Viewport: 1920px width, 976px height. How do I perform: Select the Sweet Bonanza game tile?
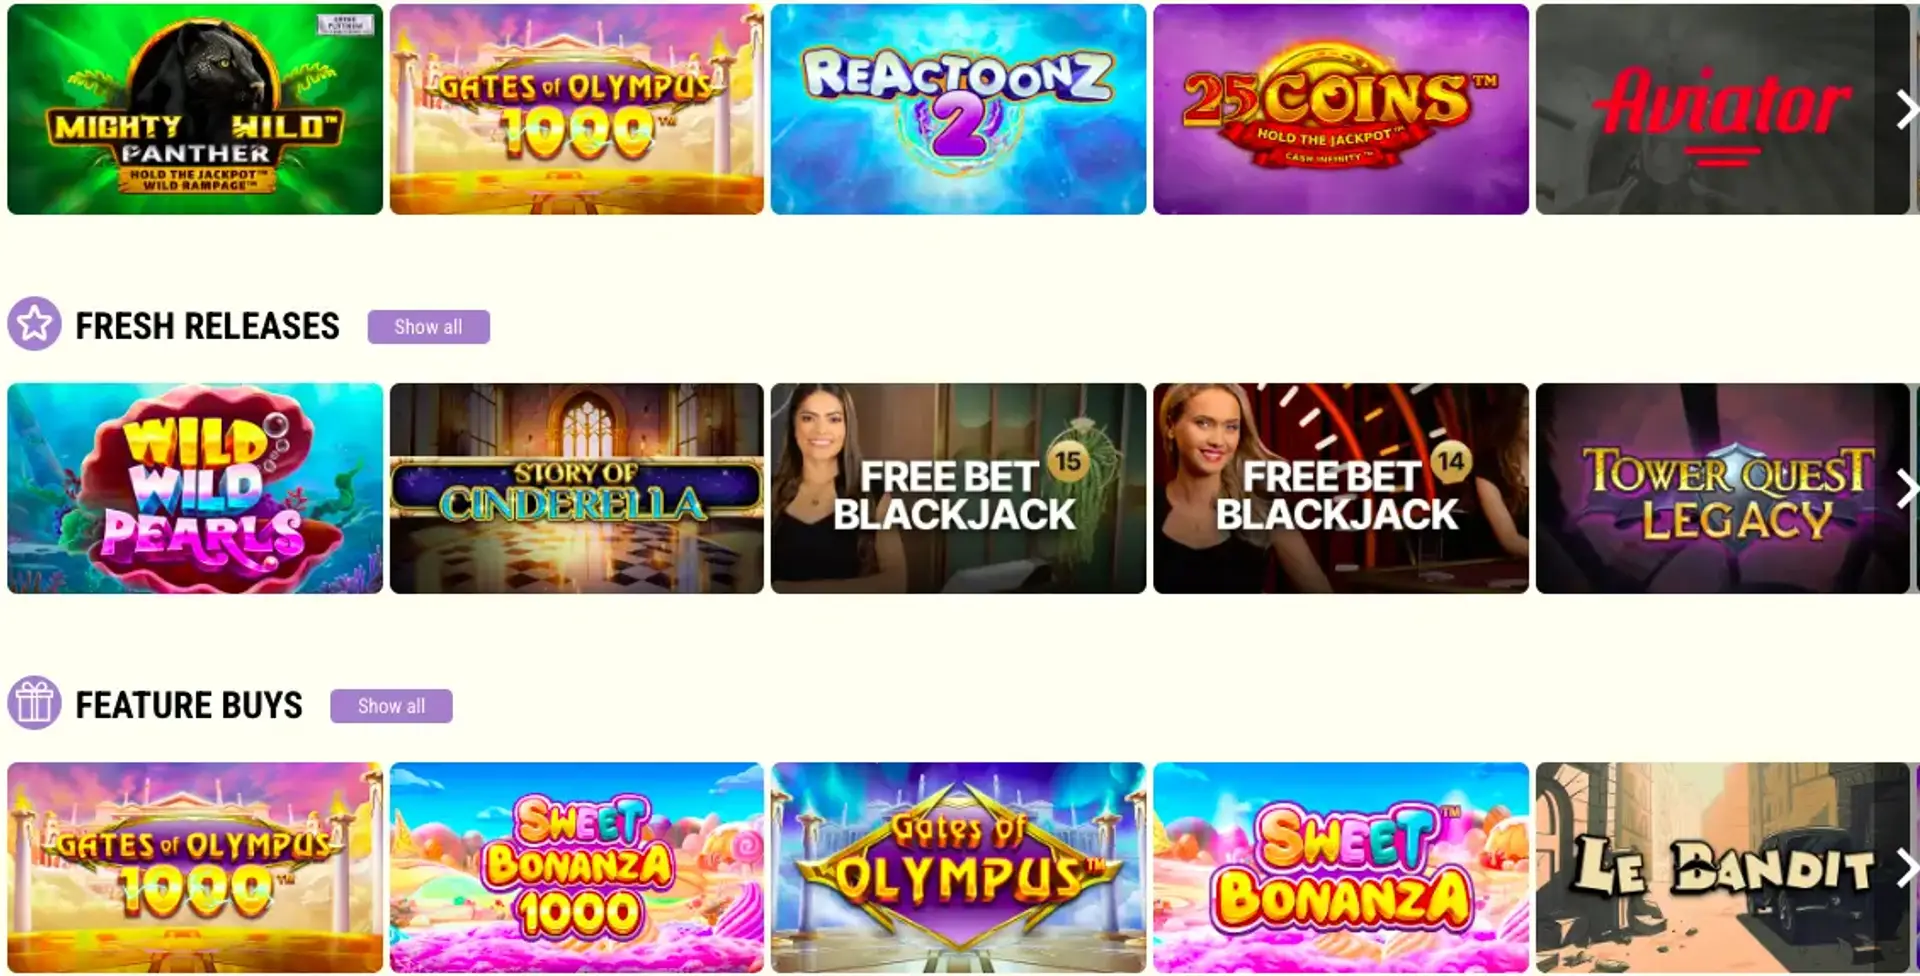[1341, 867]
